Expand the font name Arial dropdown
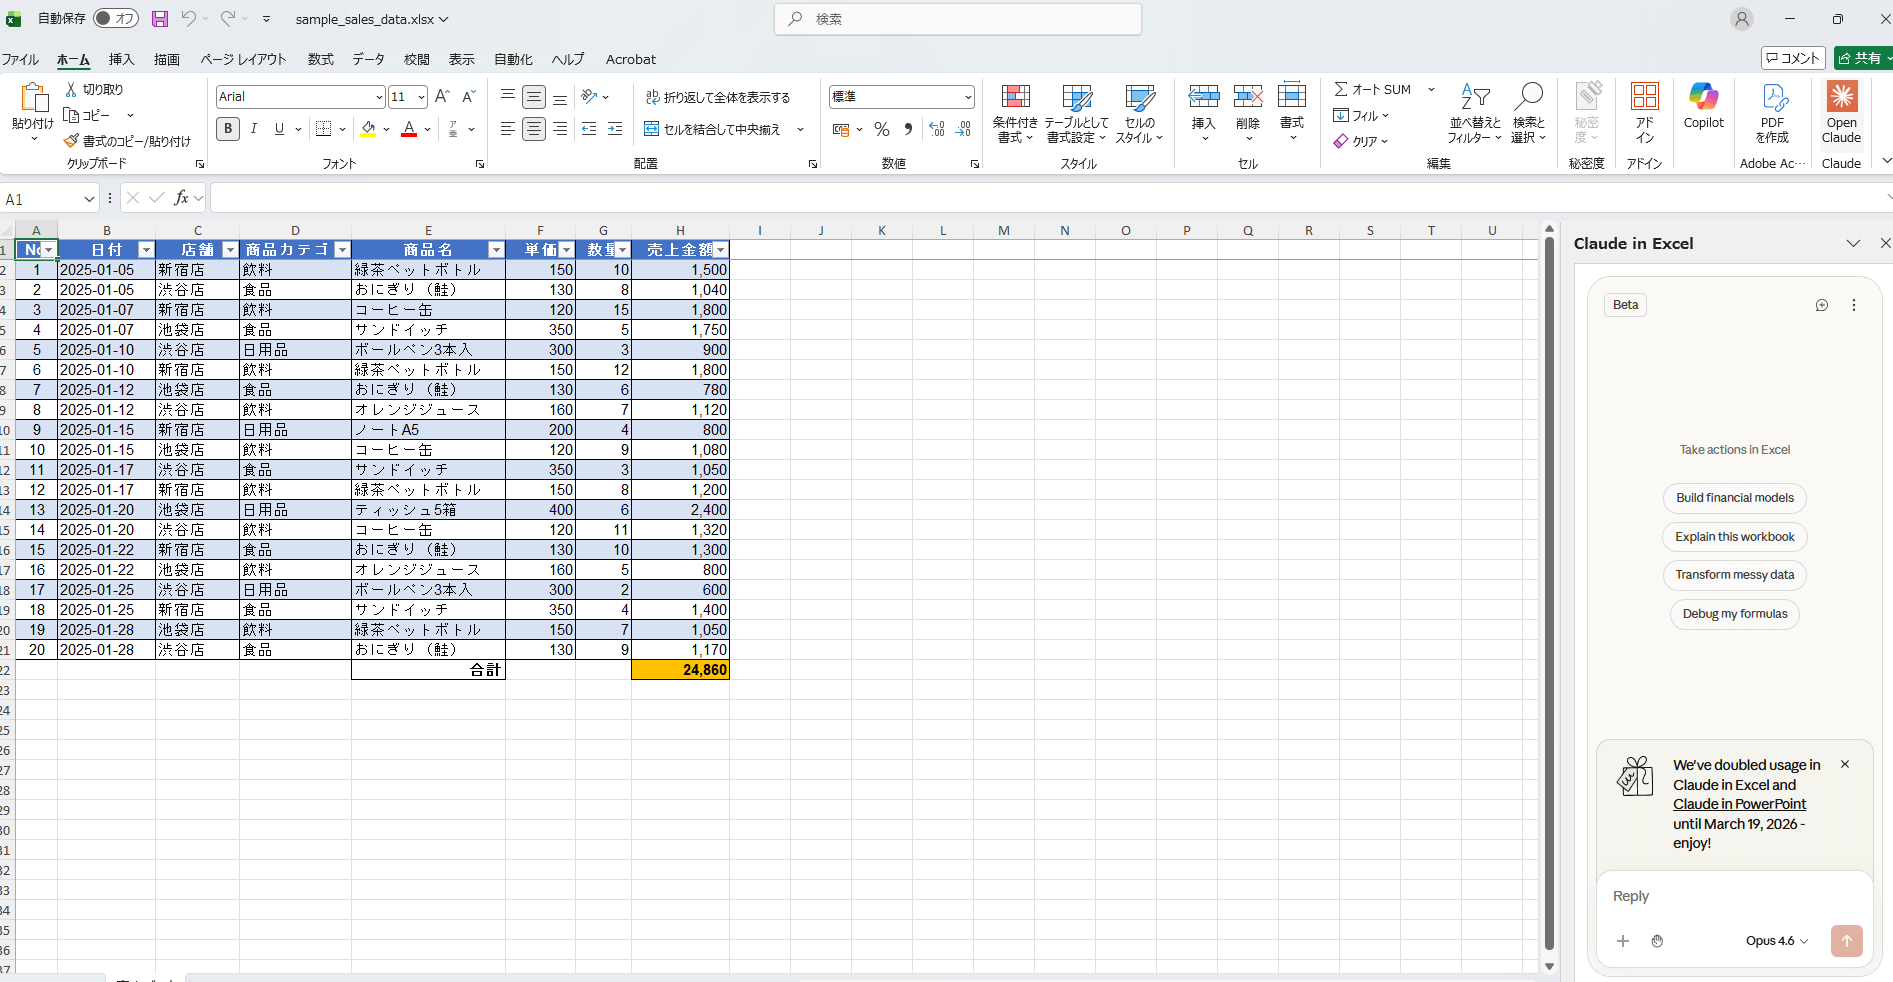Viewport: 1893px width, 982px height. [x=379, y=97]
